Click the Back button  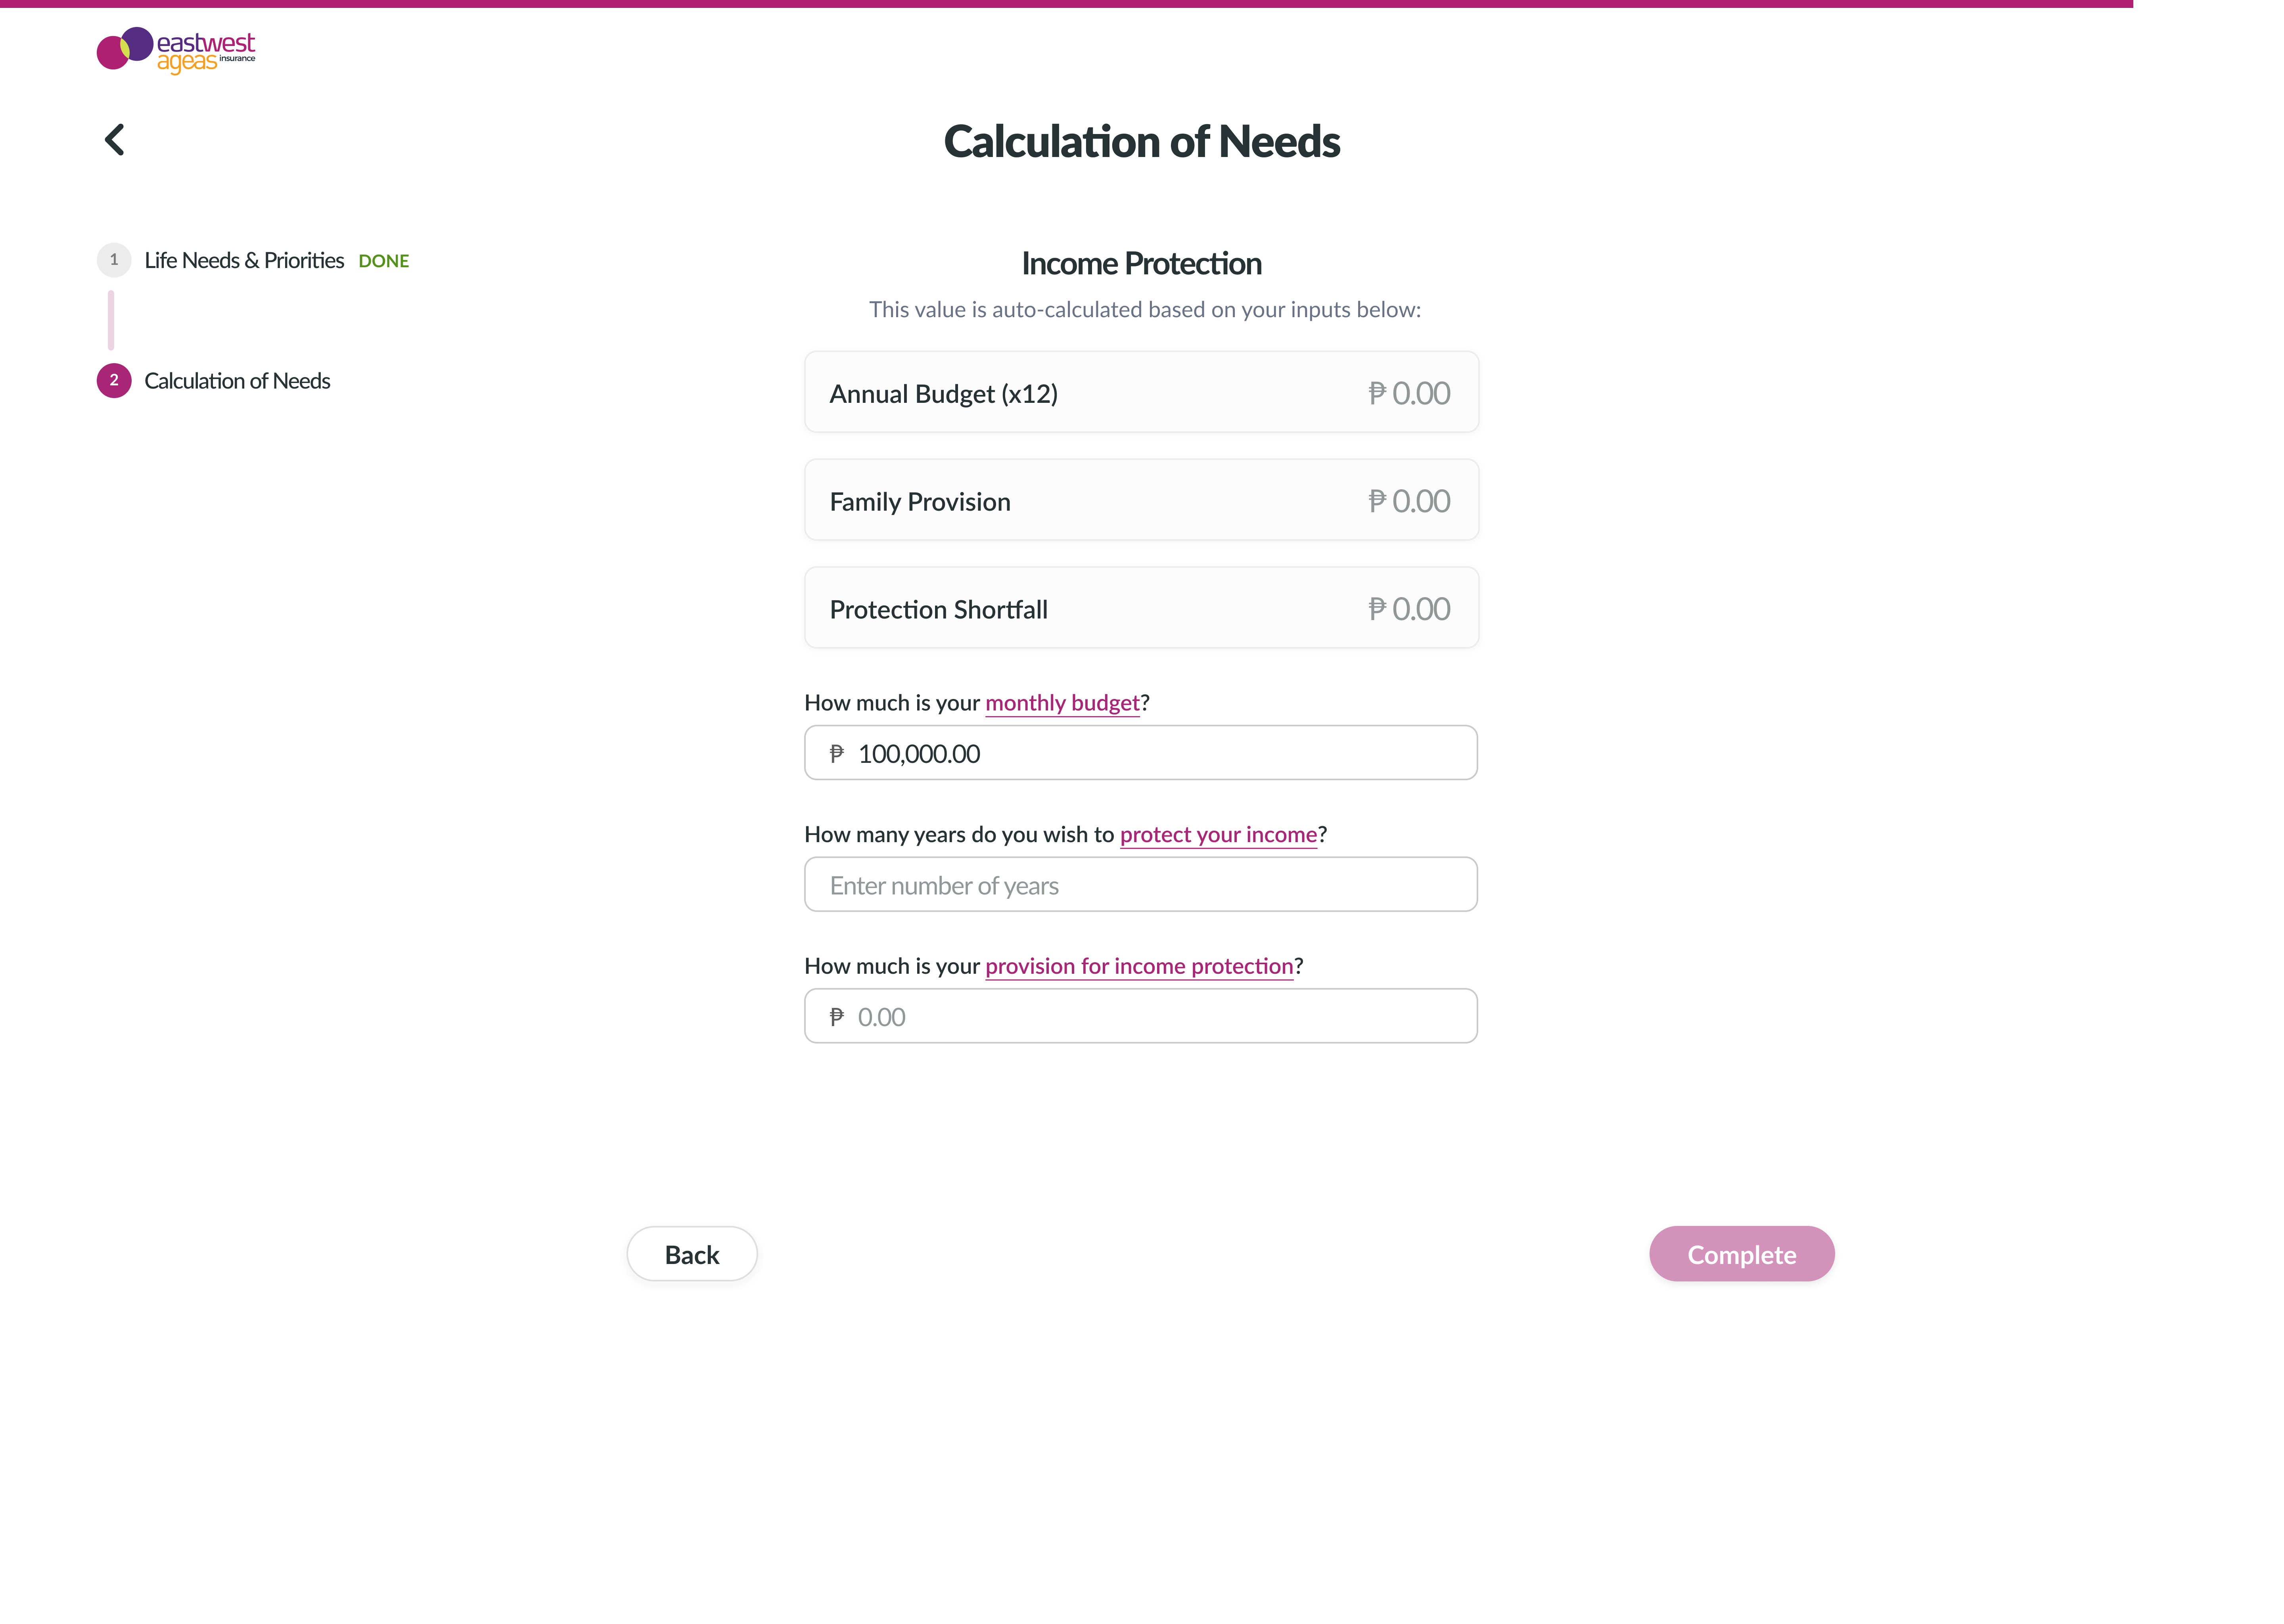(x=692, y=1254)
